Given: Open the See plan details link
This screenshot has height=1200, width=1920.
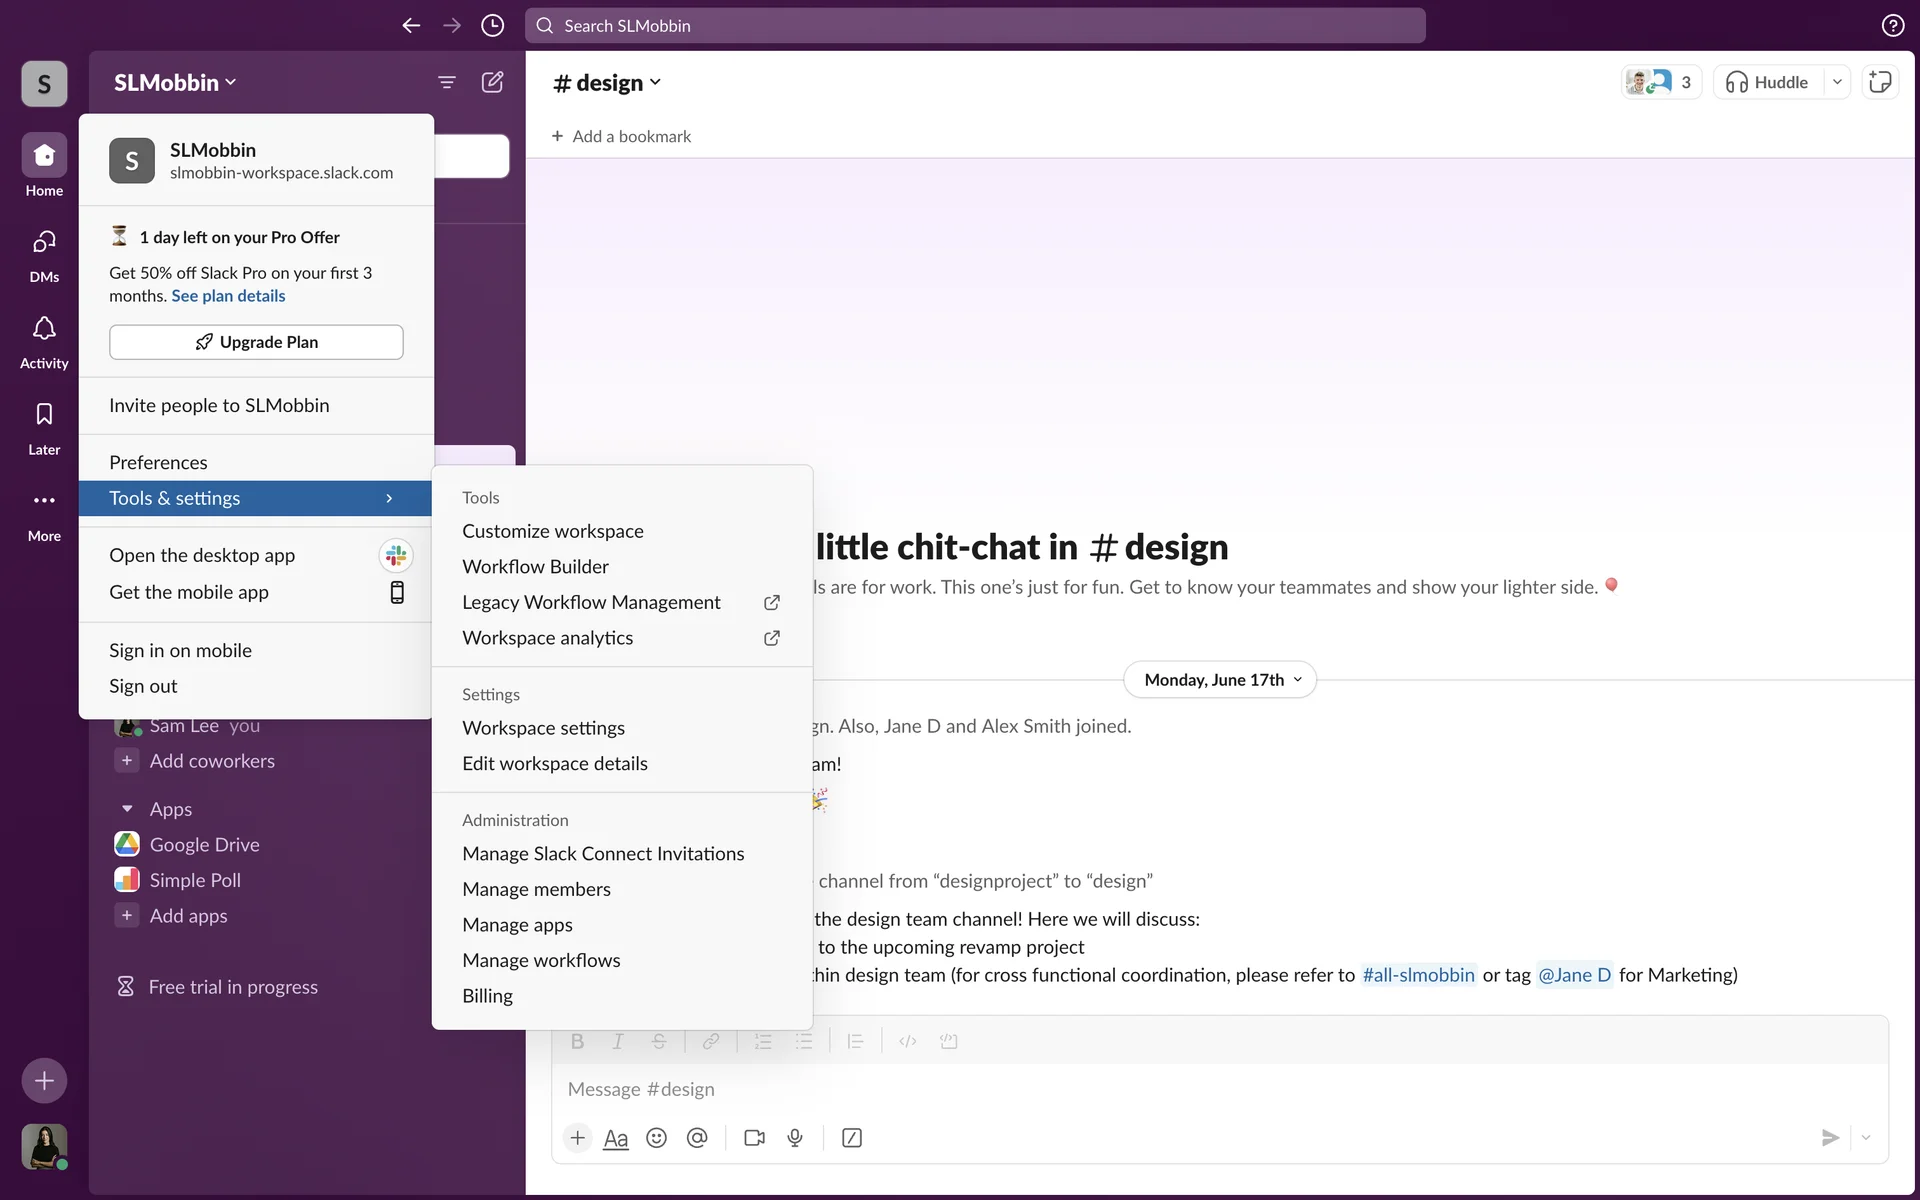Looking at the screenshot, I should tap(228, 296).
